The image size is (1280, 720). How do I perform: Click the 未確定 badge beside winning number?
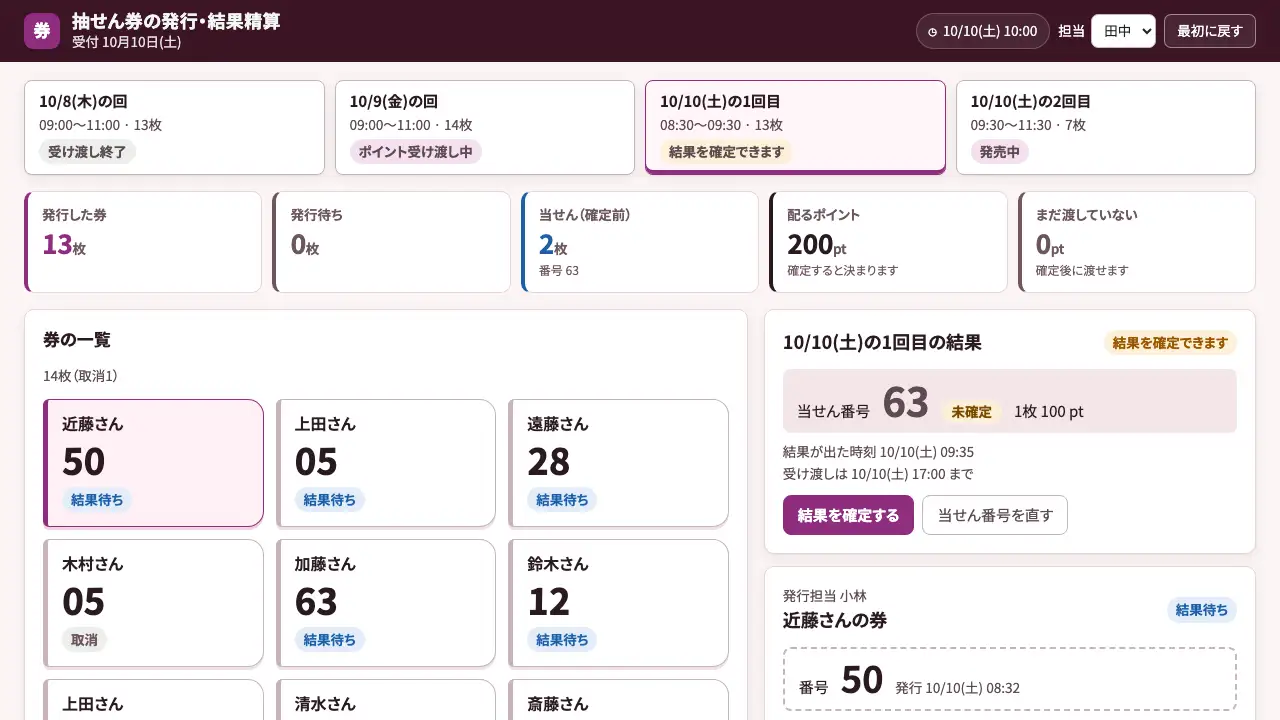971,412
